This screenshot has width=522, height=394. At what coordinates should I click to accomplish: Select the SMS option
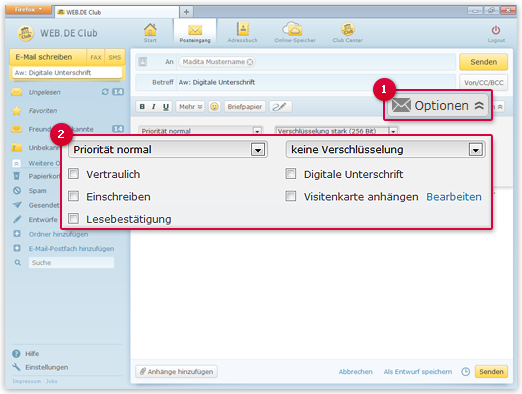coord(115,57)
